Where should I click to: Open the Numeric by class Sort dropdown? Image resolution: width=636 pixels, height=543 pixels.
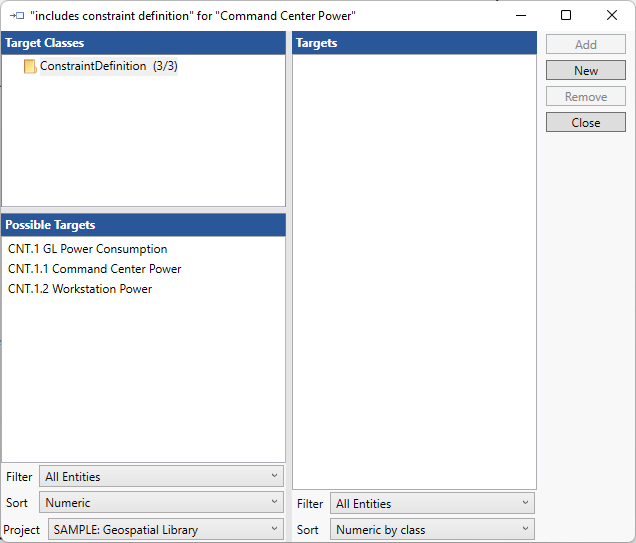pyautogui.click(x=432, y=530)
